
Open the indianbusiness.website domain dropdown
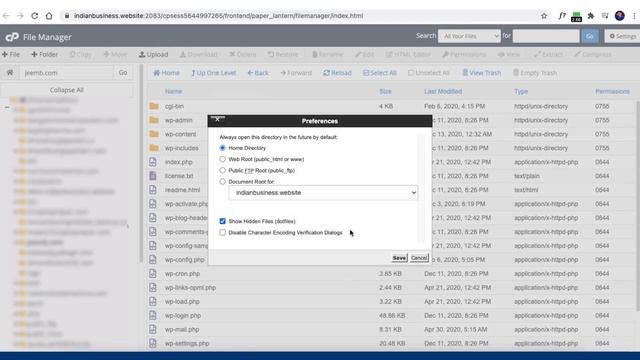(x=323, y=193)
